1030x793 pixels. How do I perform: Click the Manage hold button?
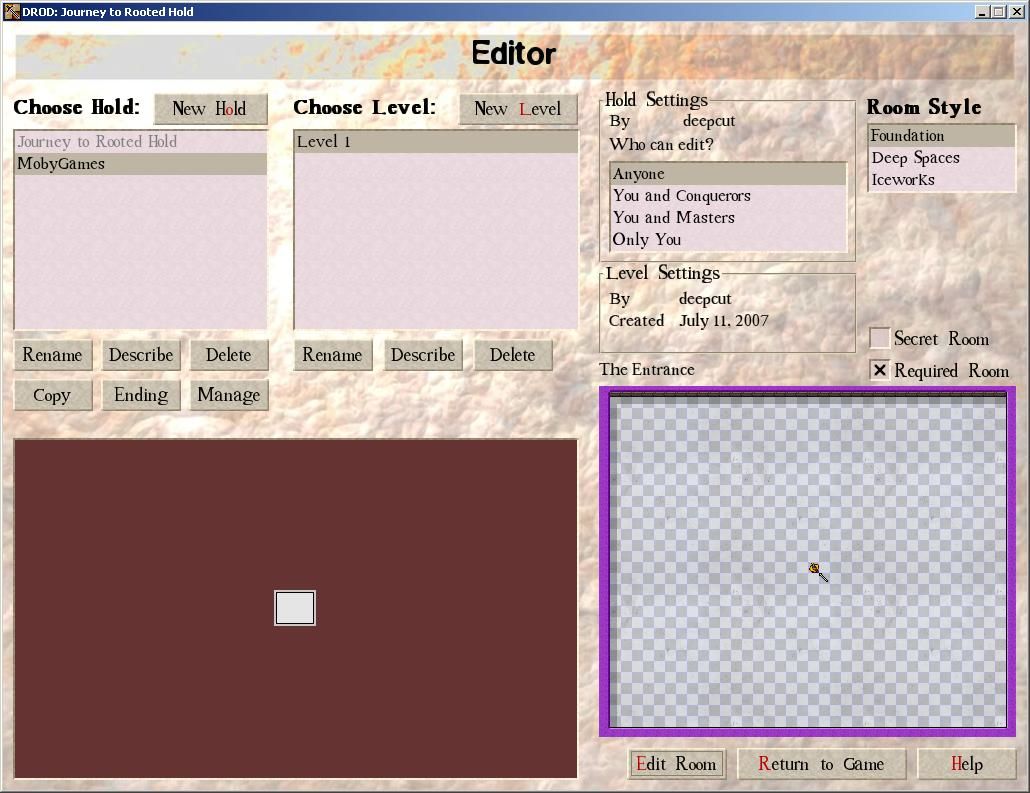[229, 395]
